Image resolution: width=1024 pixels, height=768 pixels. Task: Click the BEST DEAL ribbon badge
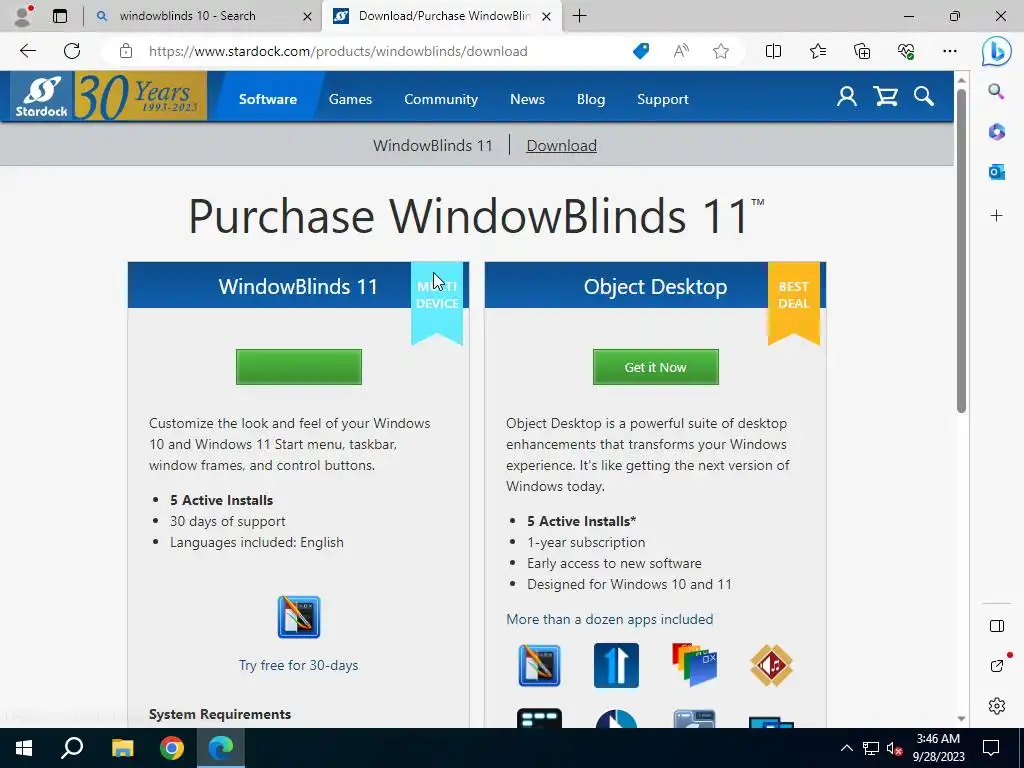(x=793, y=302)
